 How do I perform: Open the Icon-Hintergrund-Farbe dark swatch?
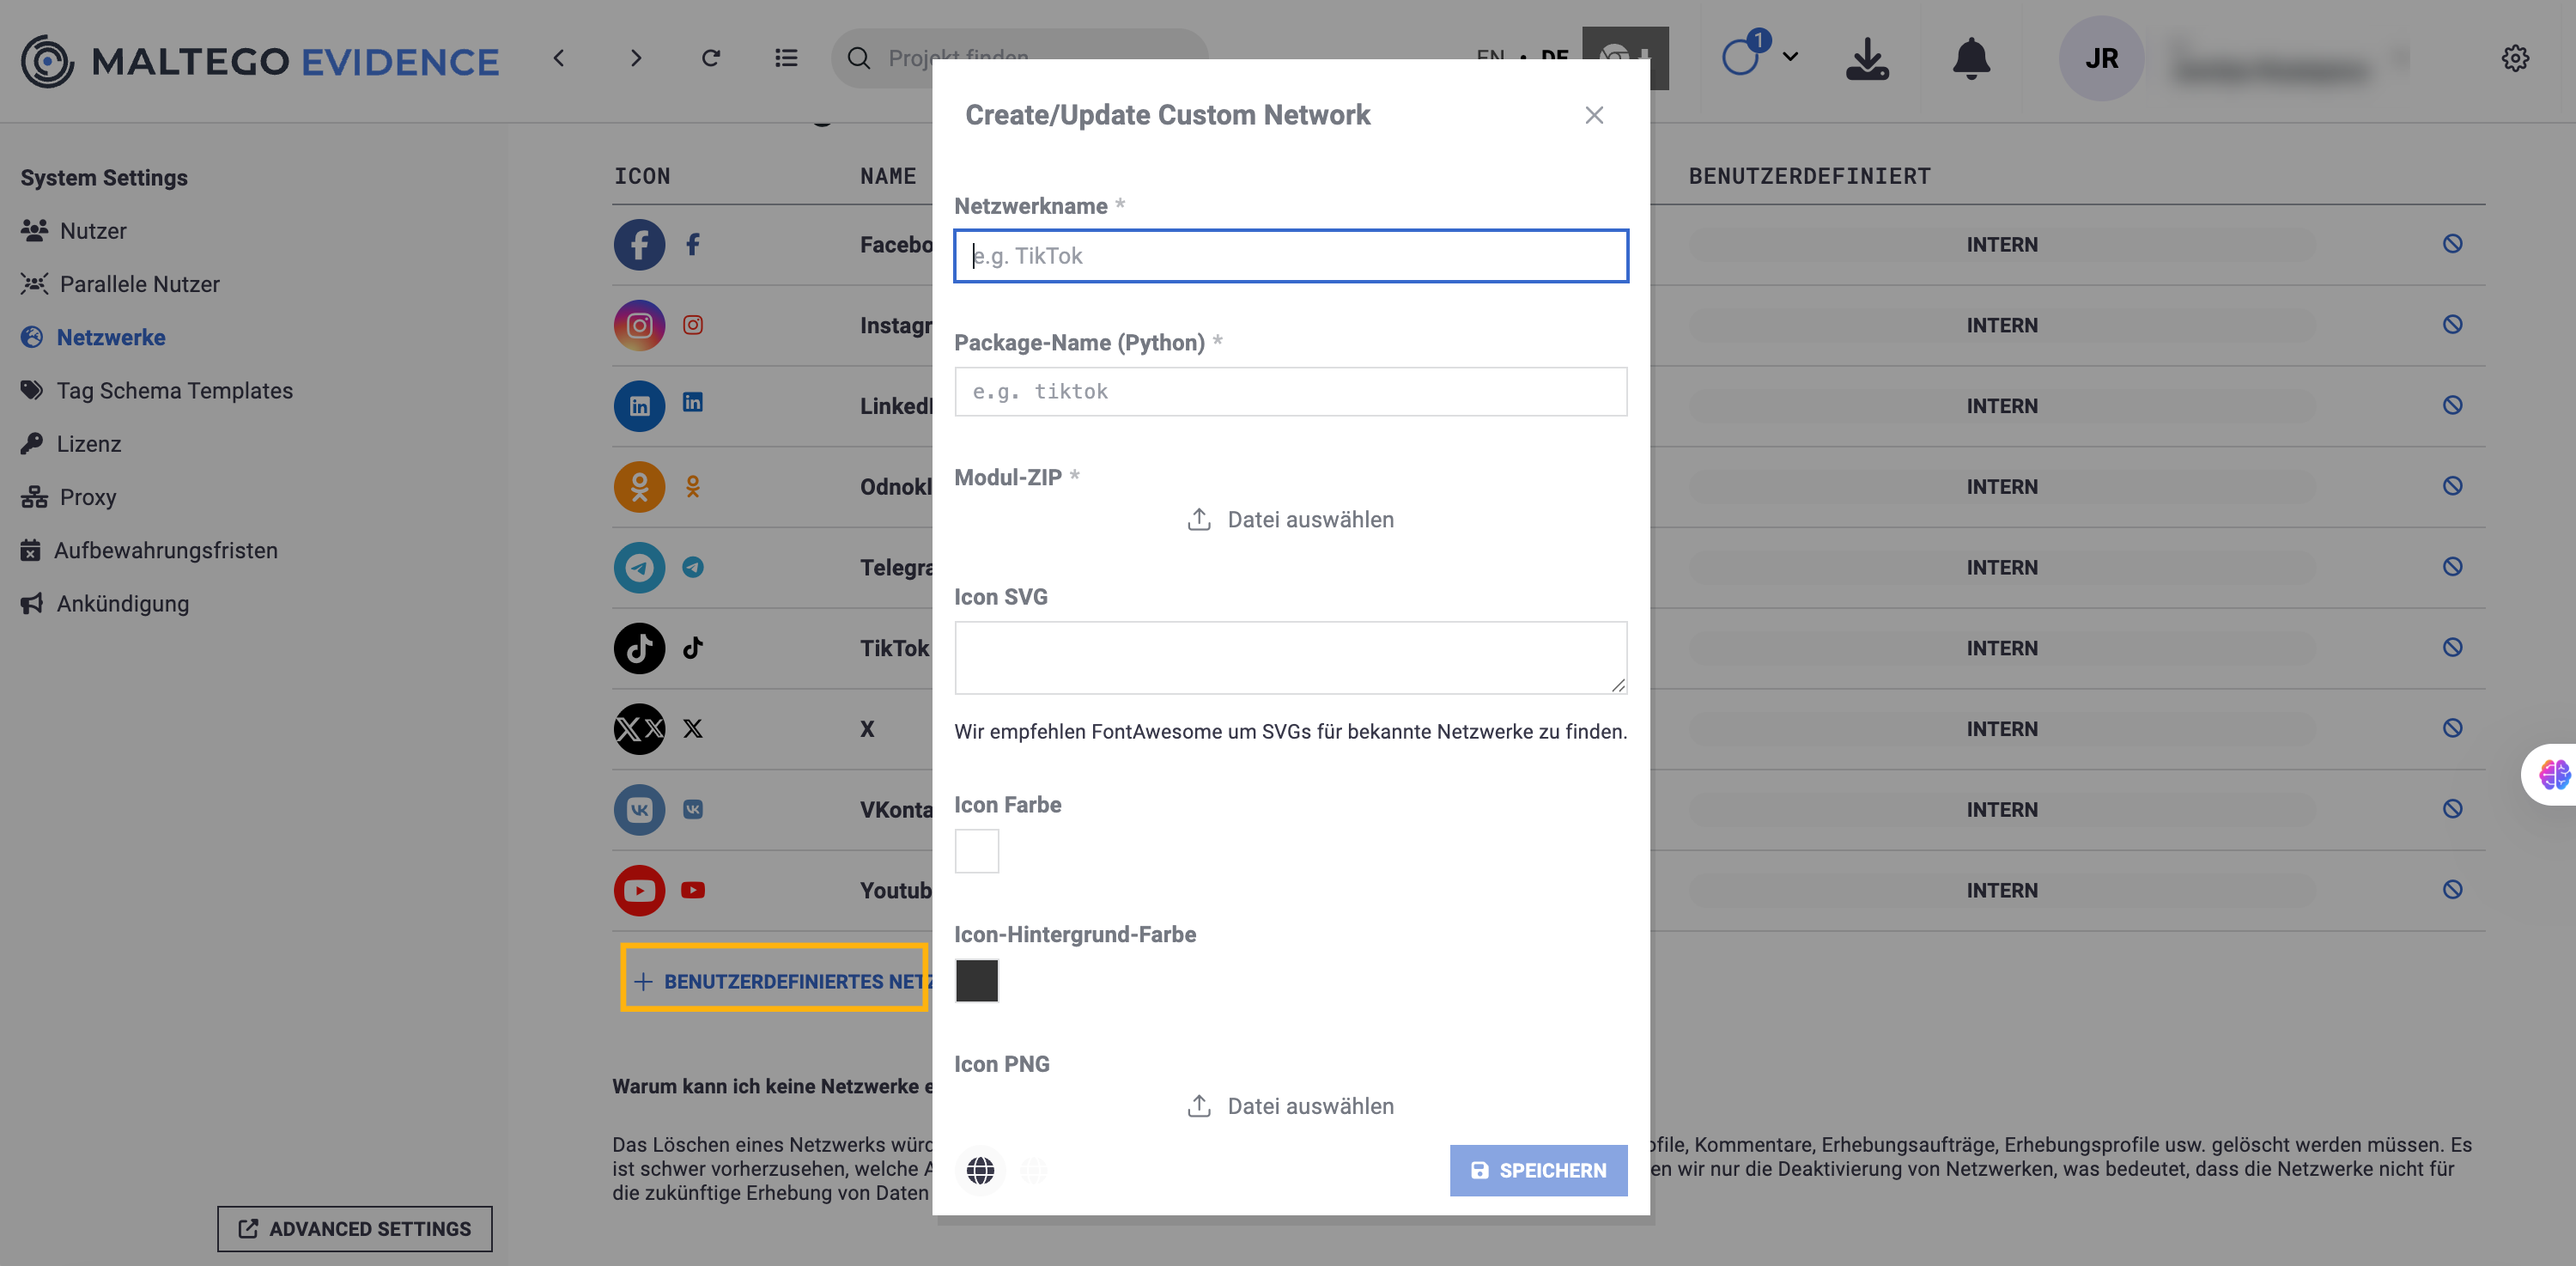click(976, 981)
